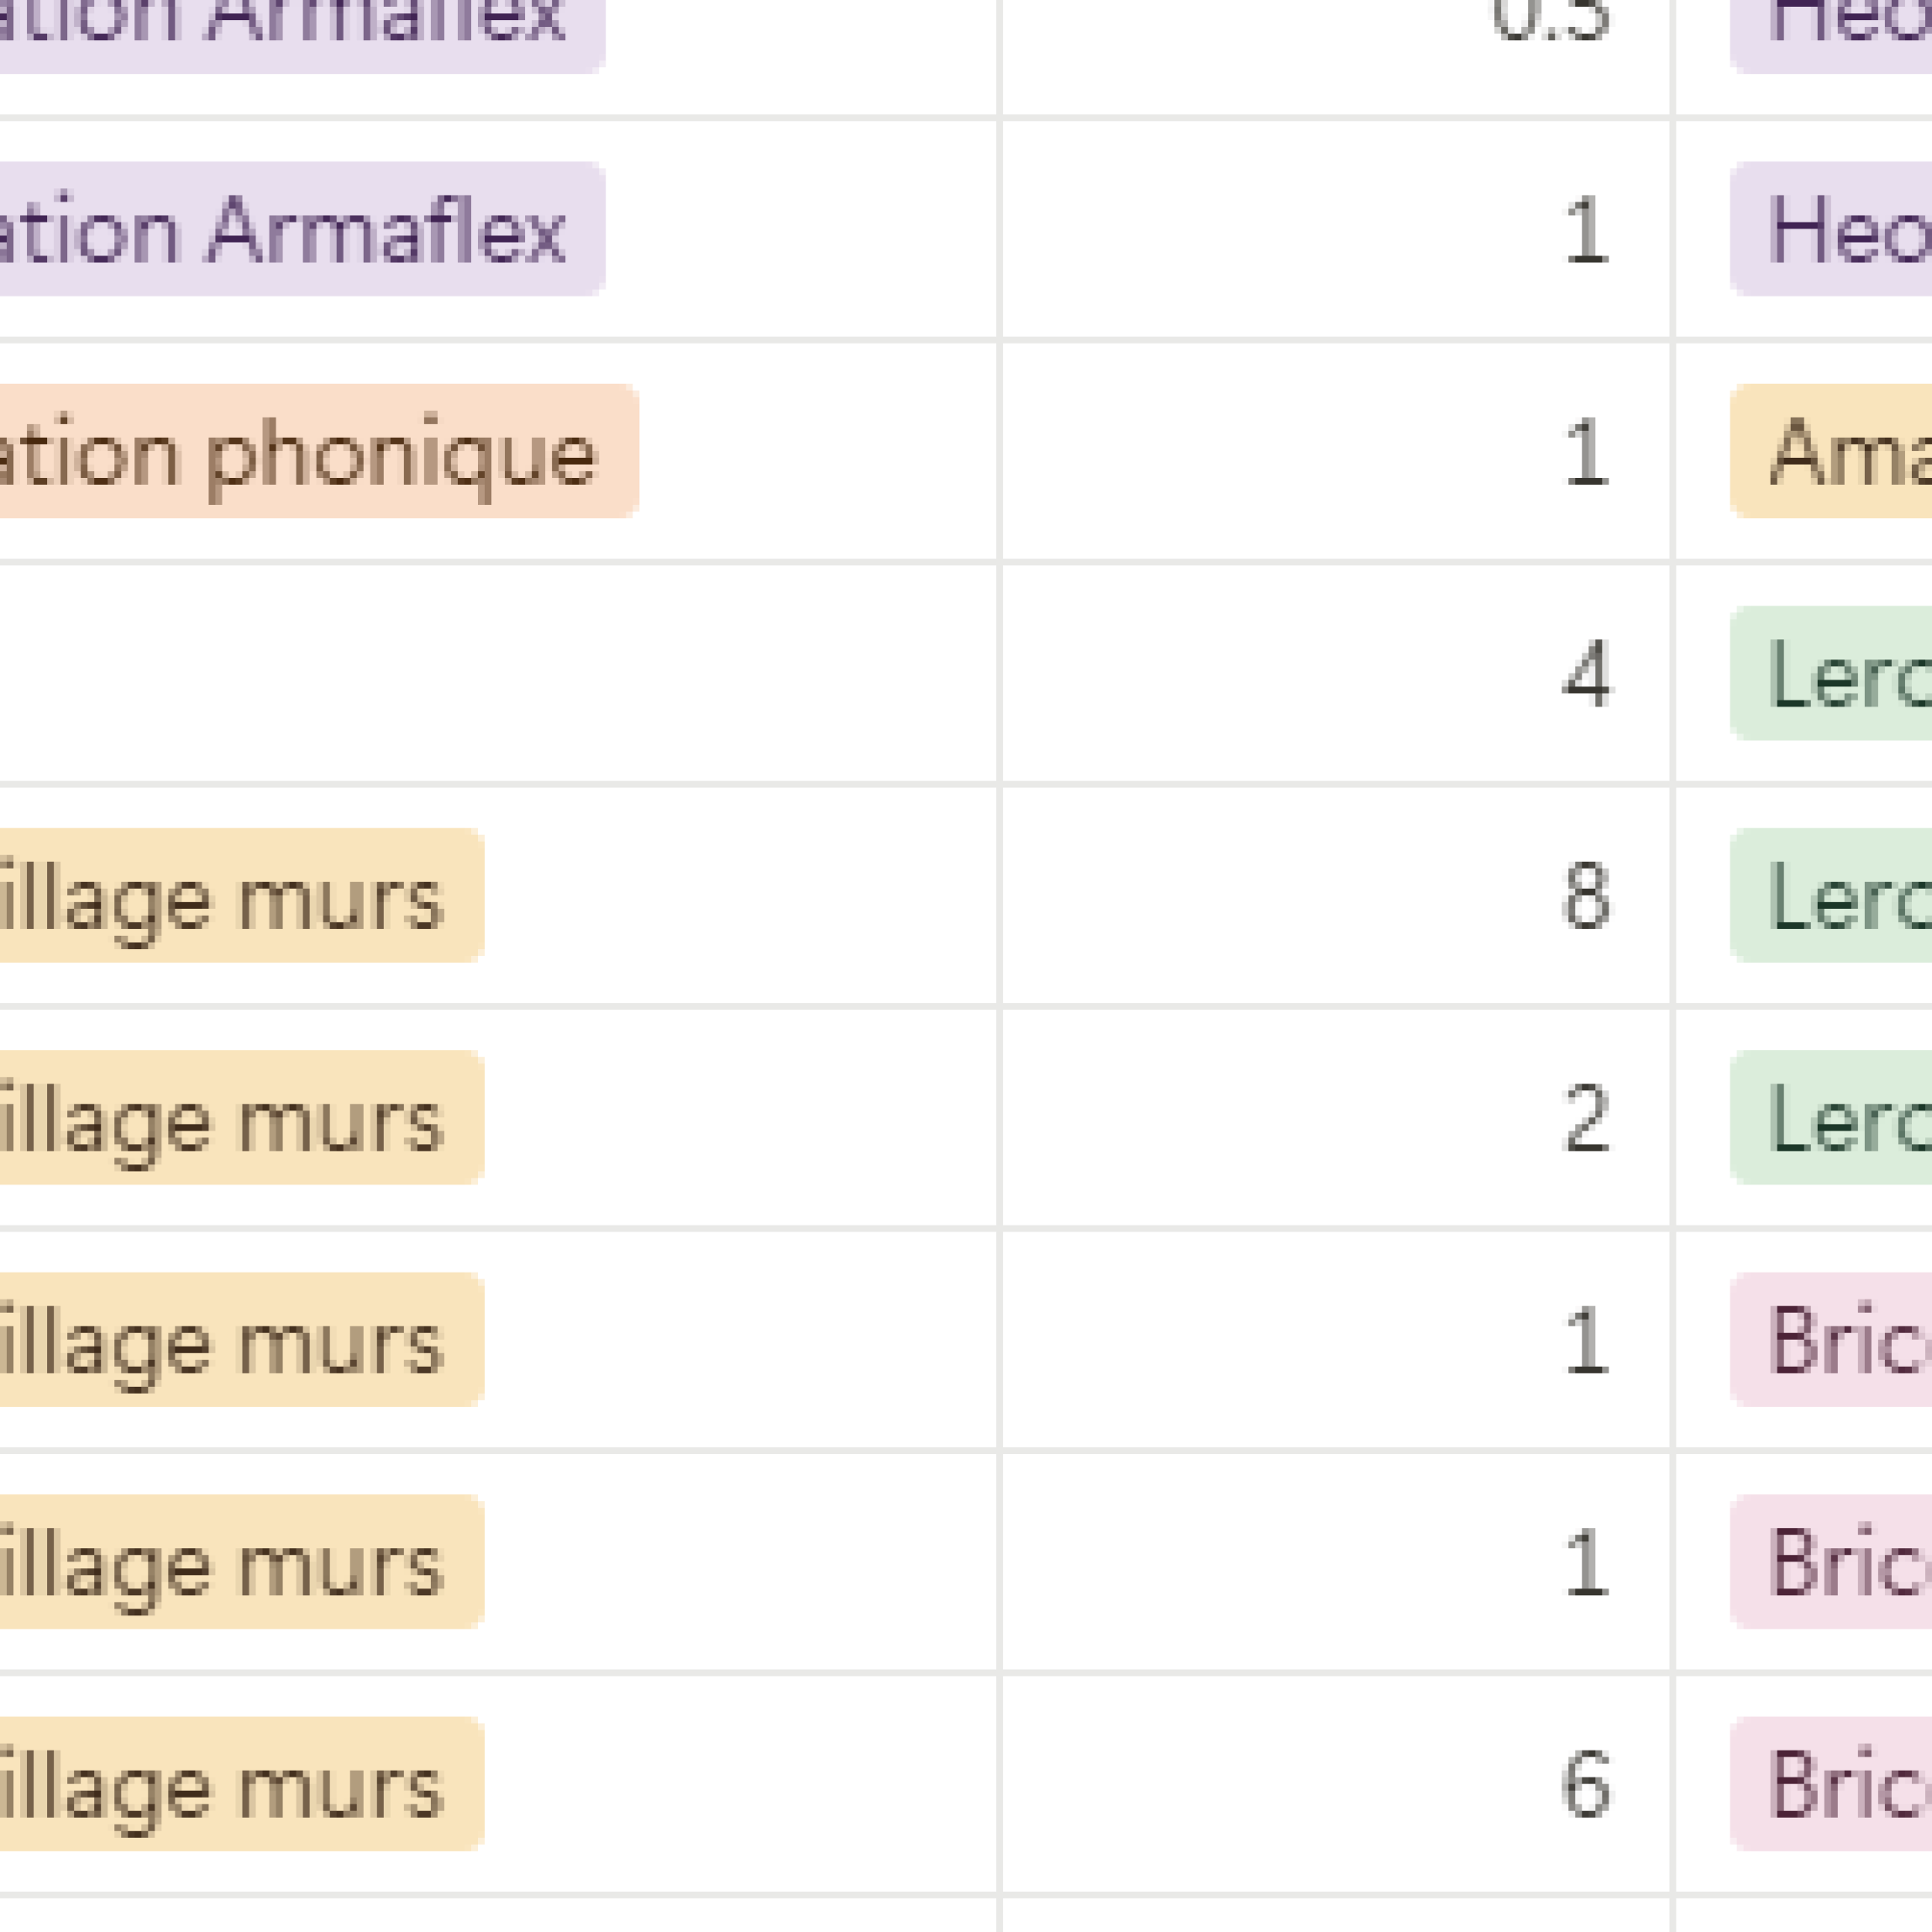1932x1932 pixels.
Task: Click the cell with quantity 2
Action: (1336, 1118)
